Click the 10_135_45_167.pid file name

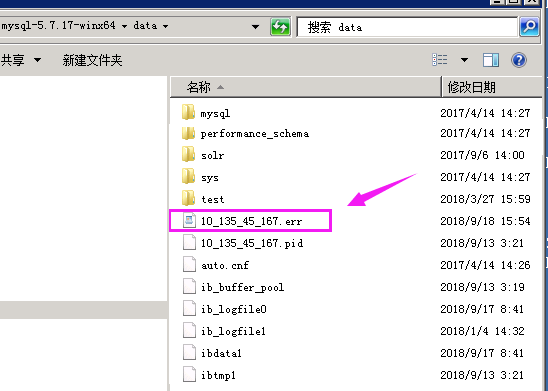click(252, 243)
